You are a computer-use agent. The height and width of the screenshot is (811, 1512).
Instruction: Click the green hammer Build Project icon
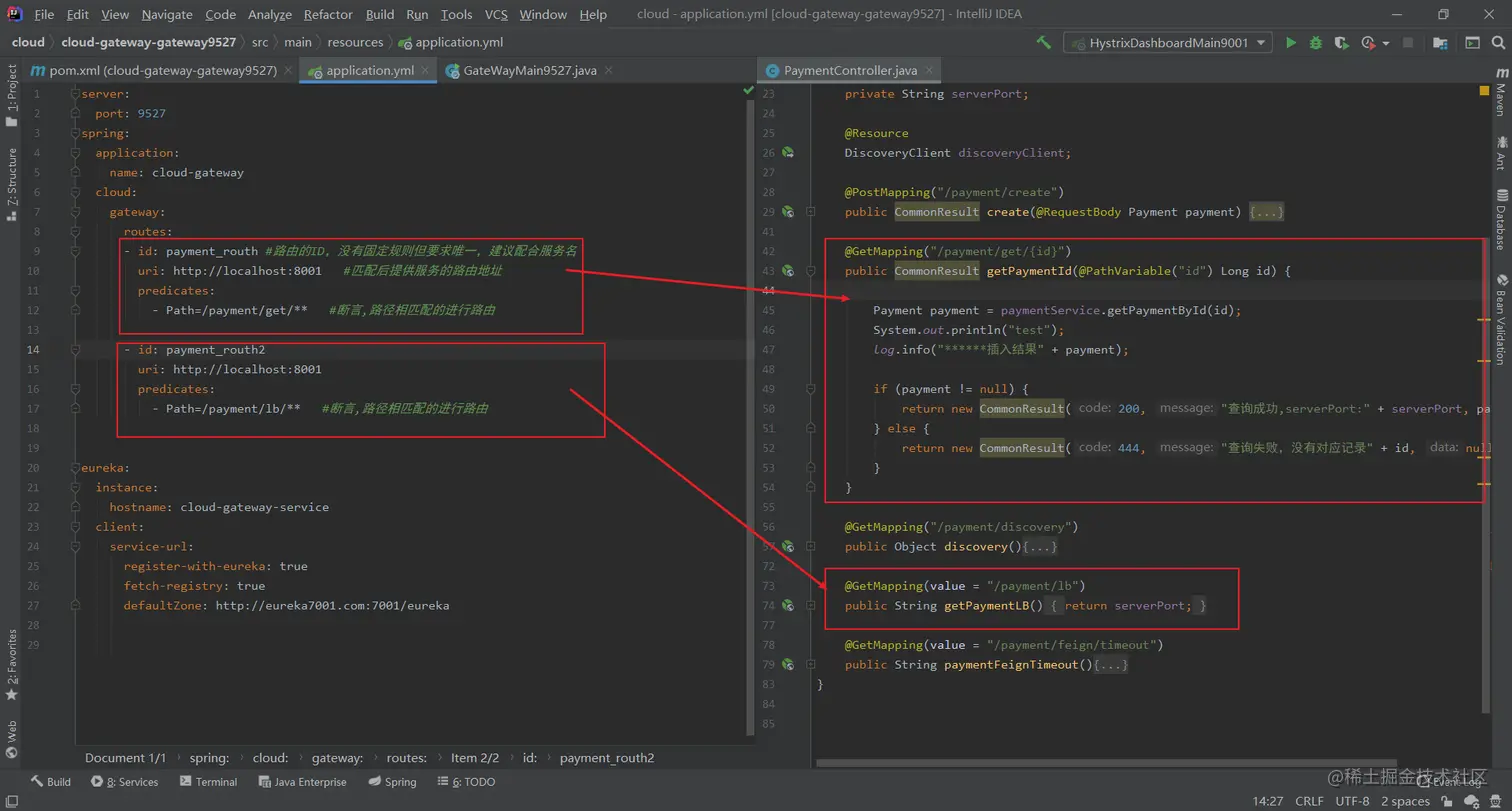coord(1044,42)
